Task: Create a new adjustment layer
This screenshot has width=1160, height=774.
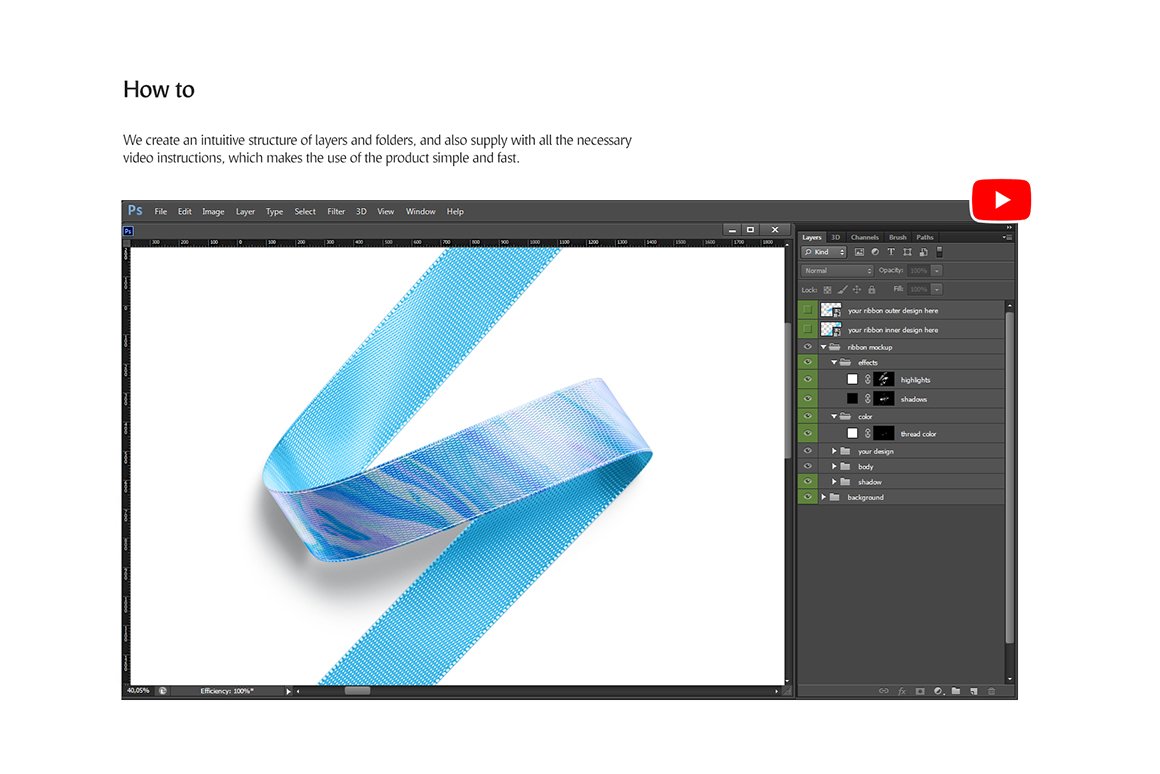Action: (938, 691)
